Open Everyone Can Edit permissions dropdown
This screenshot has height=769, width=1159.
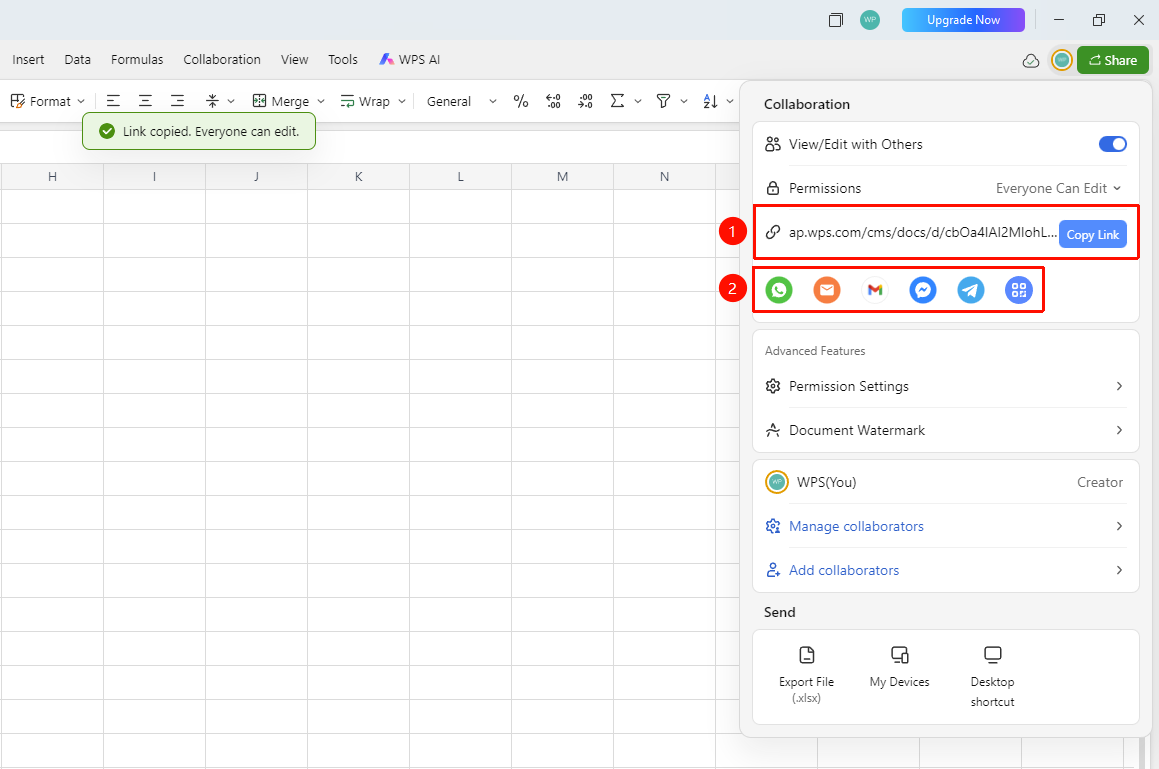tap(1058, 189)
